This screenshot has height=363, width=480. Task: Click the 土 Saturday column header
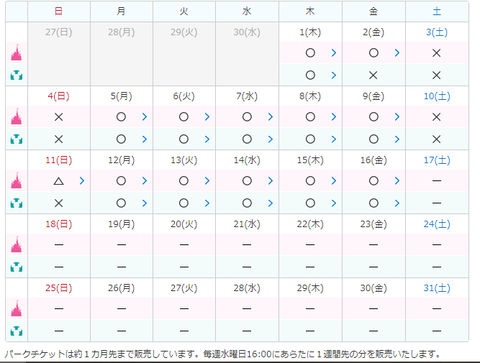(x=437, y=11)
